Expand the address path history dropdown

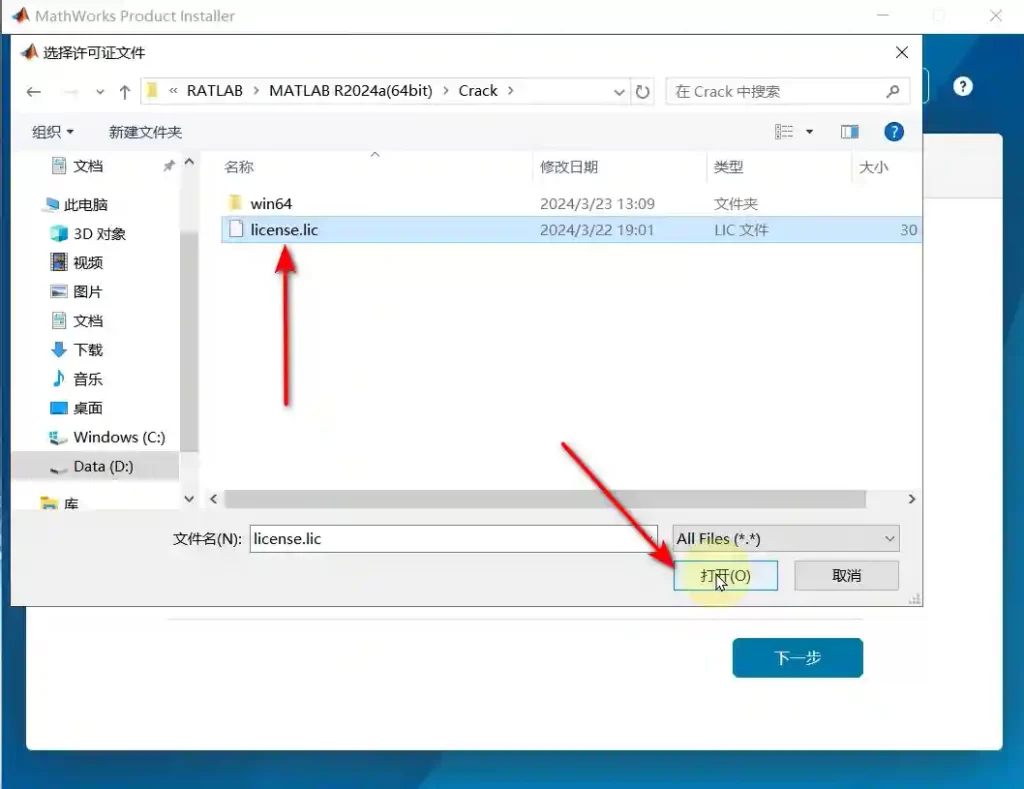click(x=619, y=91)
